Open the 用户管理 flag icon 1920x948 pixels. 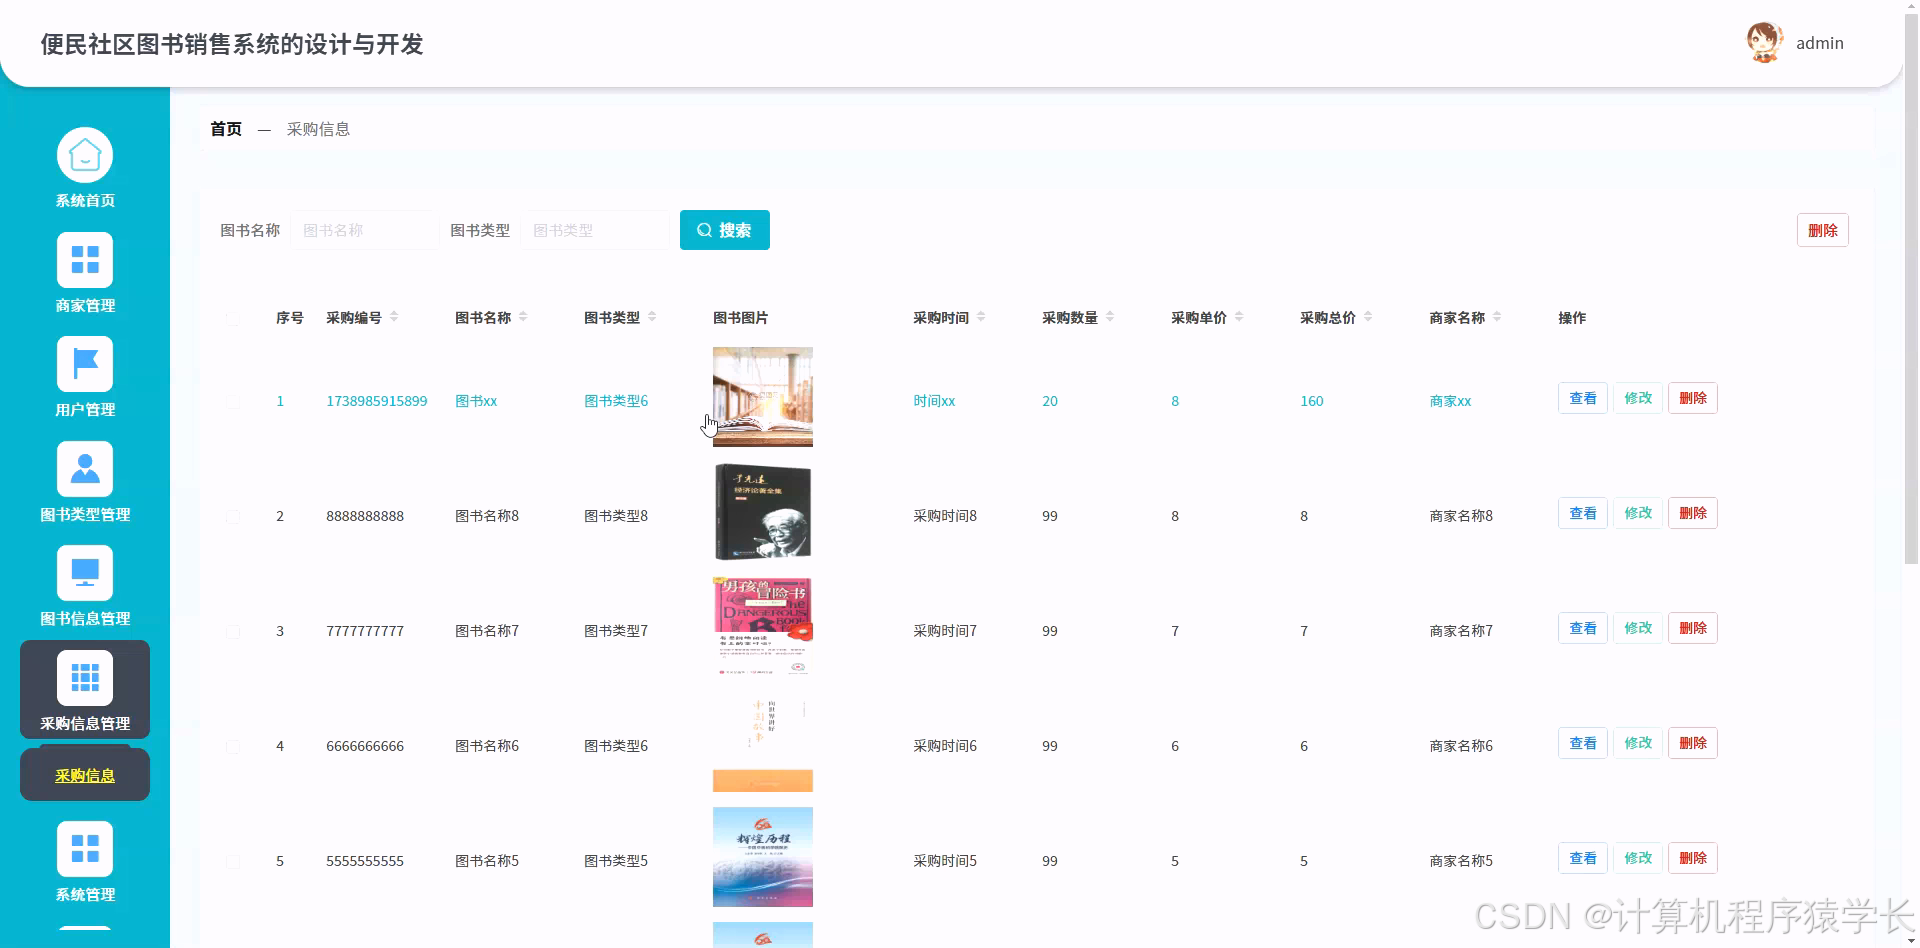[x=85, y=364]
